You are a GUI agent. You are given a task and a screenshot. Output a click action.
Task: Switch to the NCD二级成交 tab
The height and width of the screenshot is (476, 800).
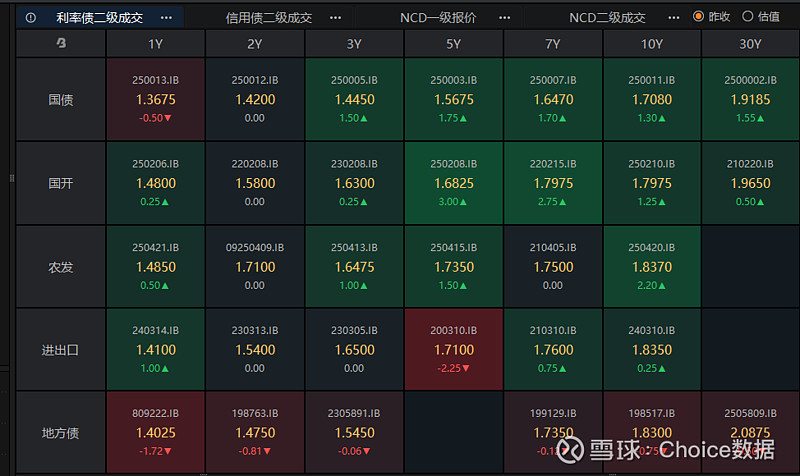click(x=607, y=18)
